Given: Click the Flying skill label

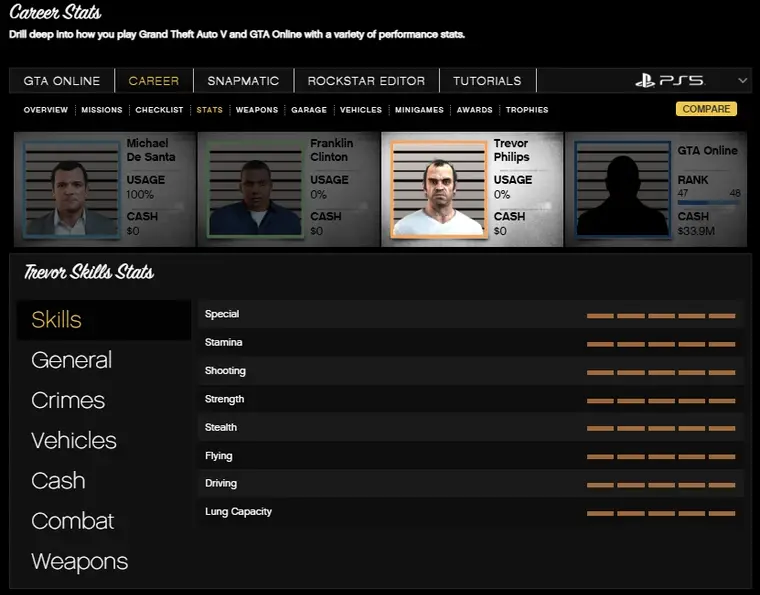Looking at the screenshot, I should coord(219,455).
